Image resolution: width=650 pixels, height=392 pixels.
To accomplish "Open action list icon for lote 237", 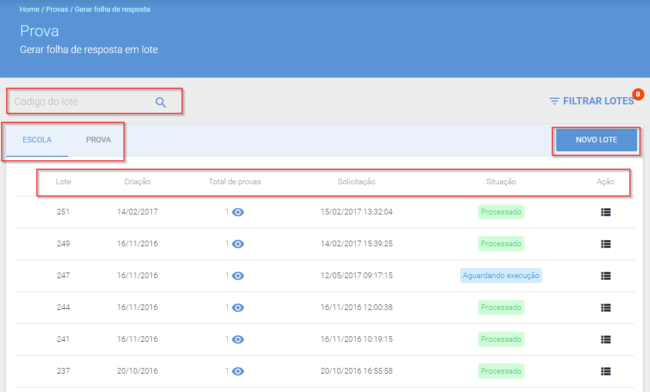I will (606, 371).
